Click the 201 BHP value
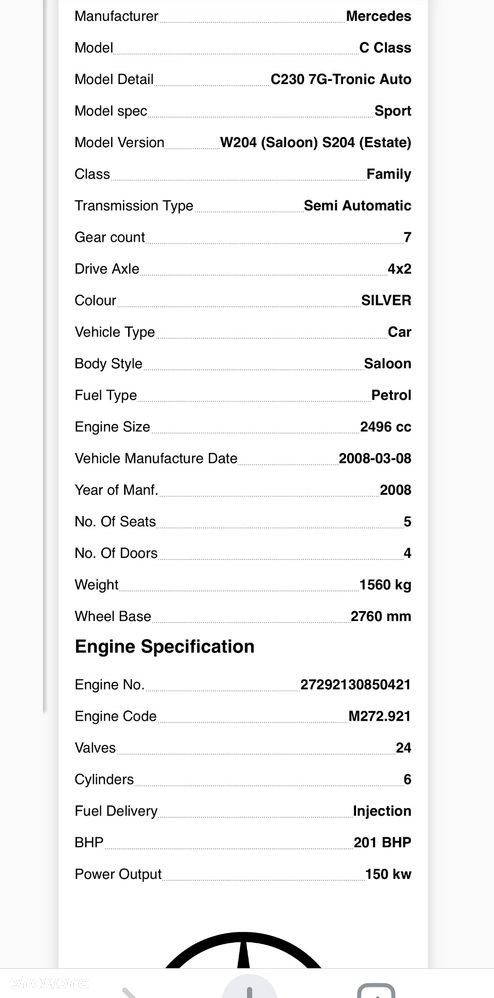This screenshot has height=998, width=494. [382, 843]
